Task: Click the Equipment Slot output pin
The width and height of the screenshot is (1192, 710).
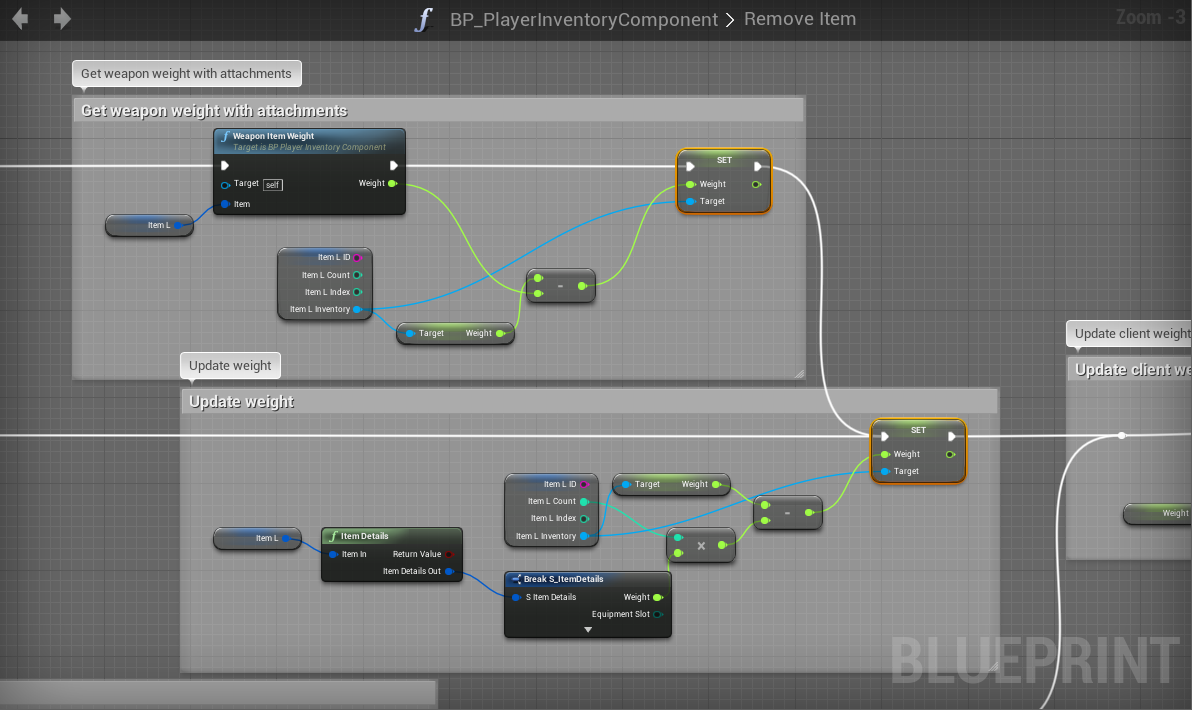Action: tap(657, 614)
